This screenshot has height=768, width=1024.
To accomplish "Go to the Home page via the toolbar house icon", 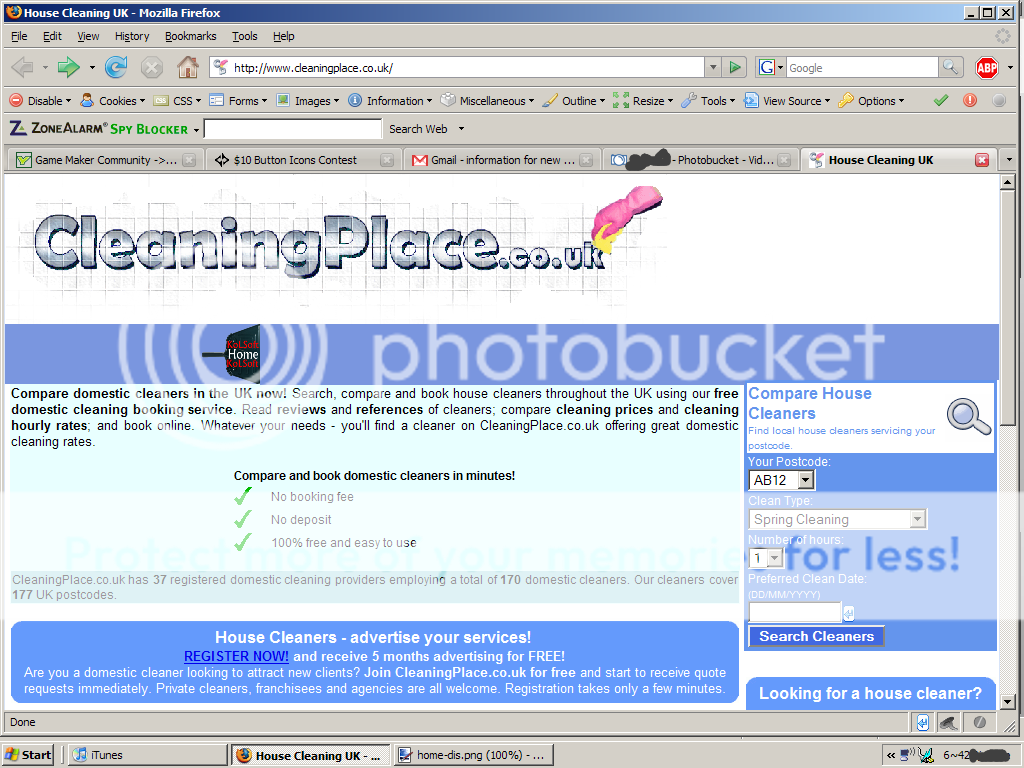I will point(188,67).
